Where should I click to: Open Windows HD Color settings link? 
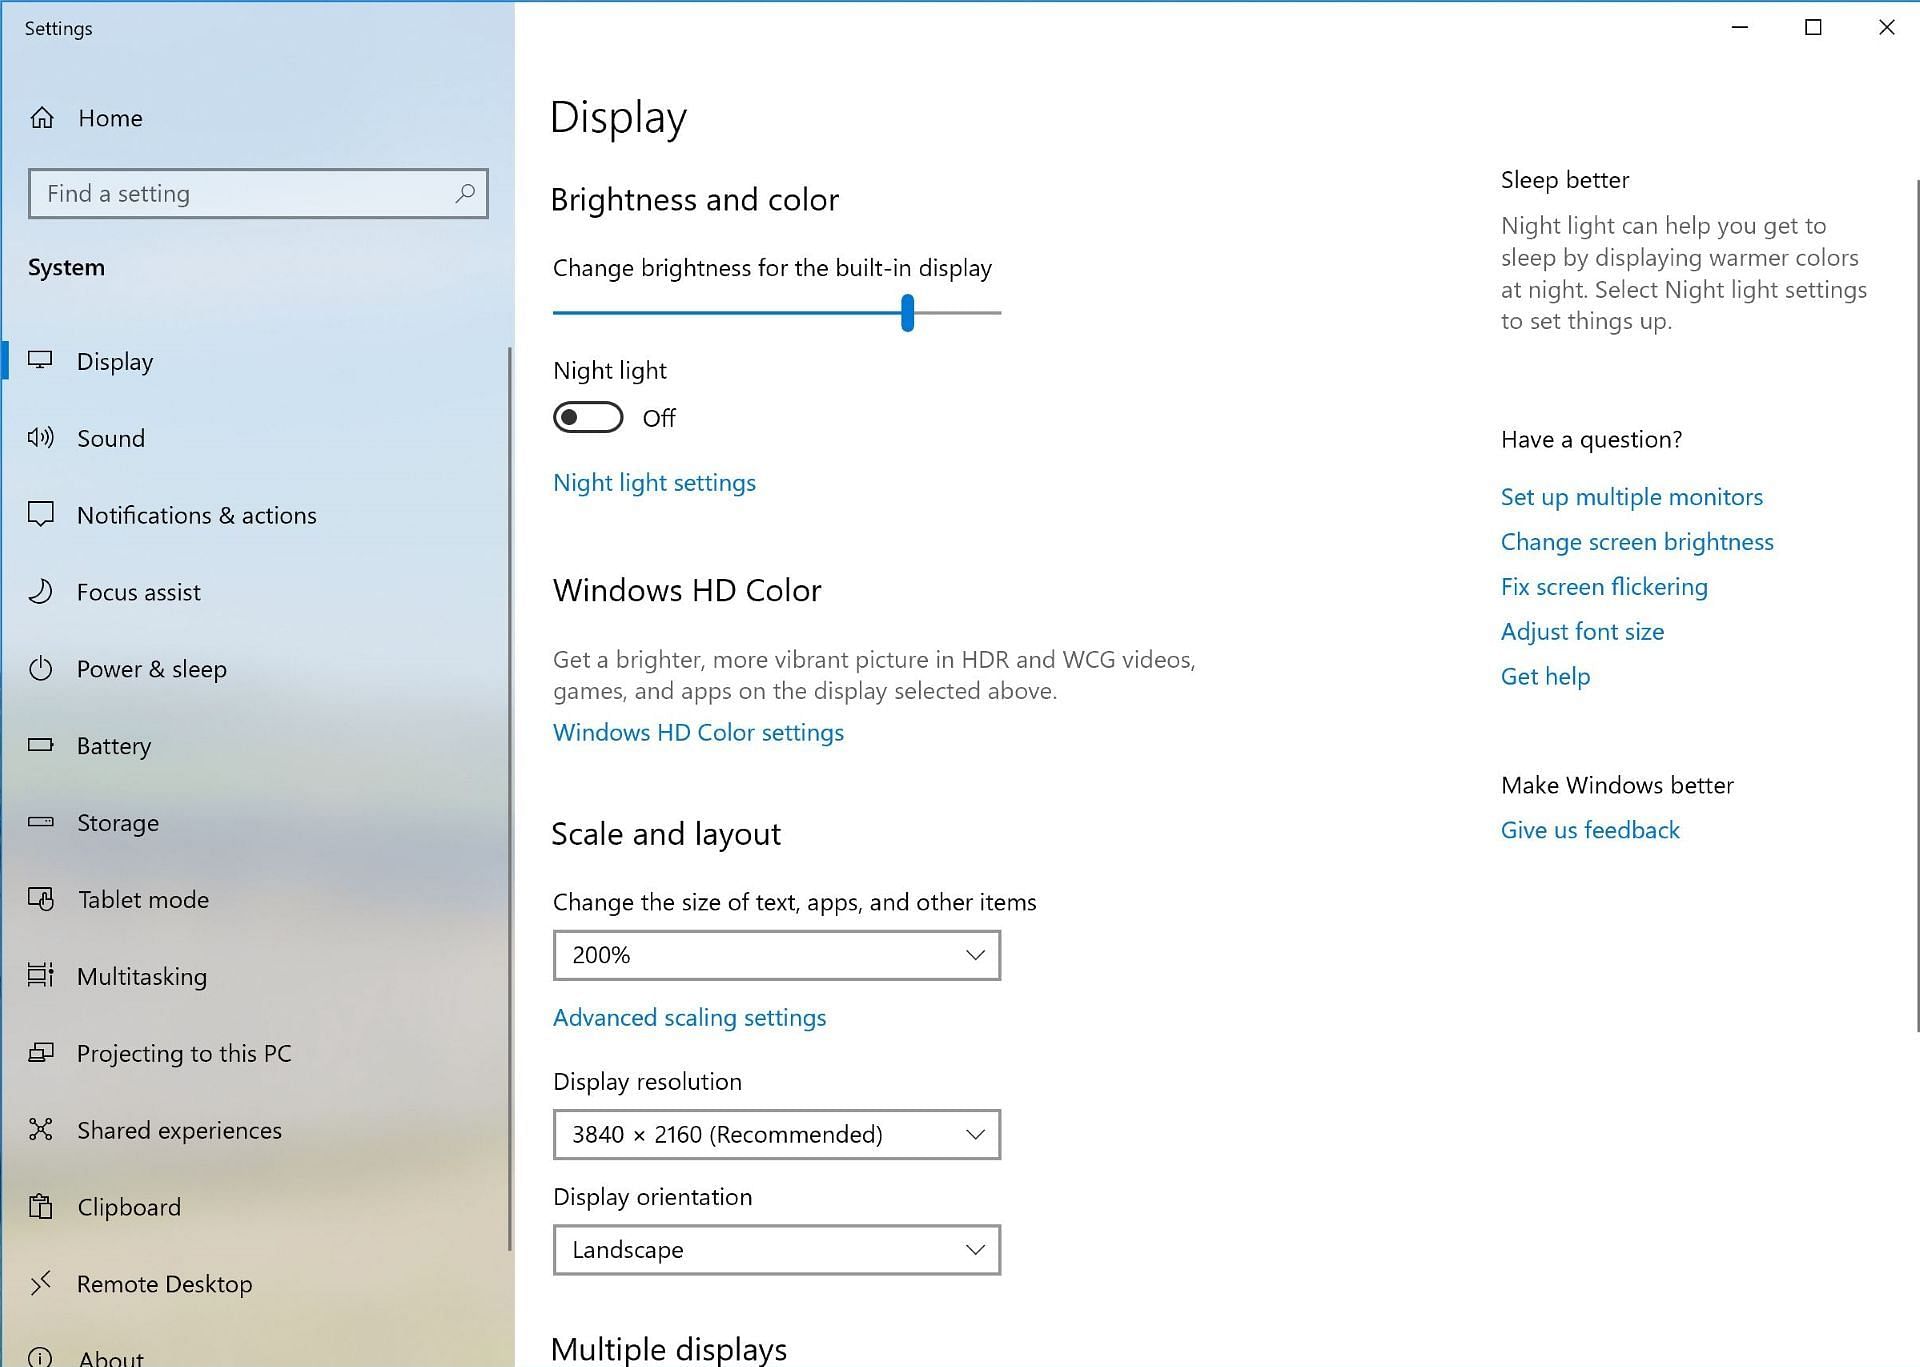[x=698, y=732]
